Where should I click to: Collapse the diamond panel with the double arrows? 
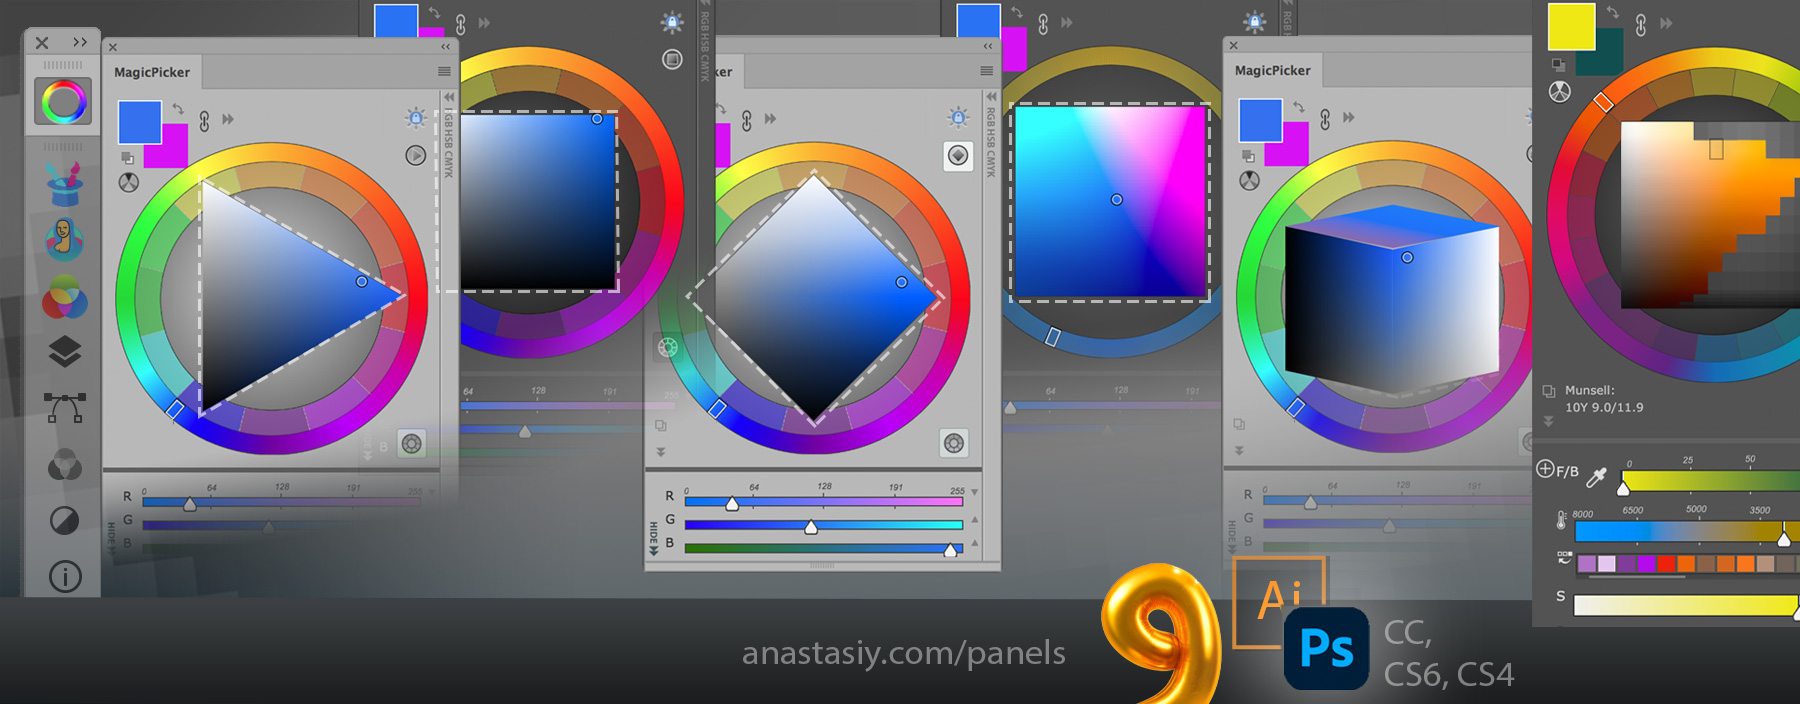click(988, 46)
